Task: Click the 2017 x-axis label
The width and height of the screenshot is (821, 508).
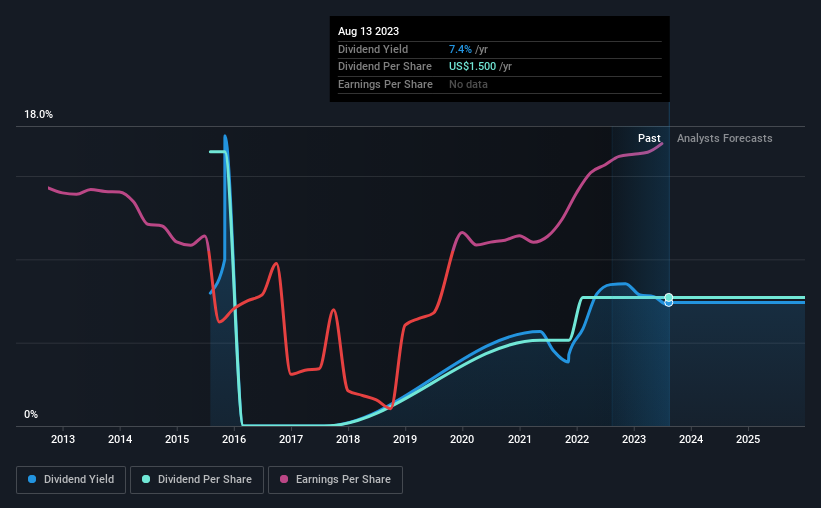Action: (x=291, y=439)
